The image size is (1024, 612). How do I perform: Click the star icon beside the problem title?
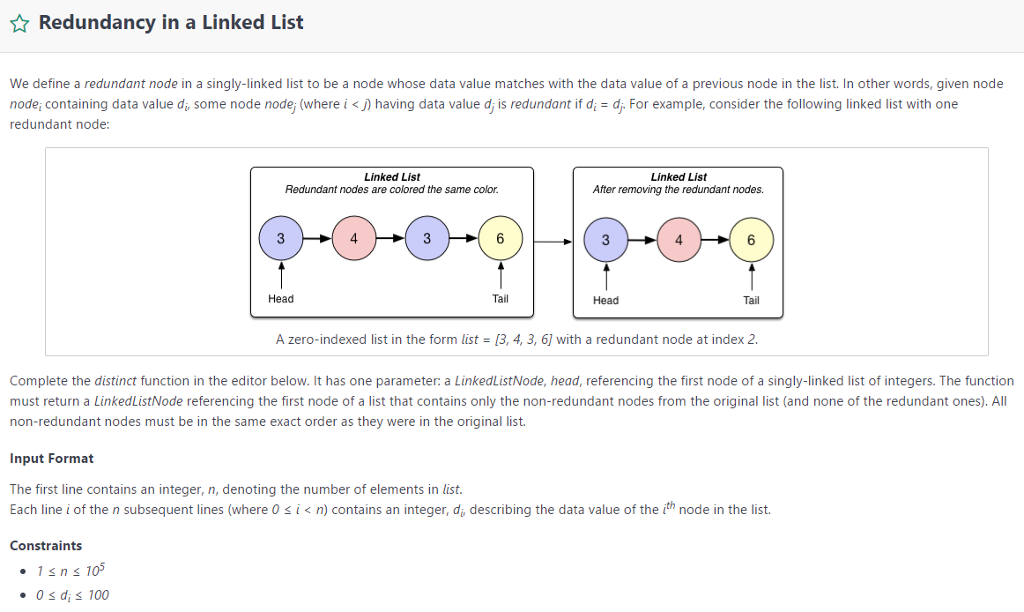tap(18, 21)
